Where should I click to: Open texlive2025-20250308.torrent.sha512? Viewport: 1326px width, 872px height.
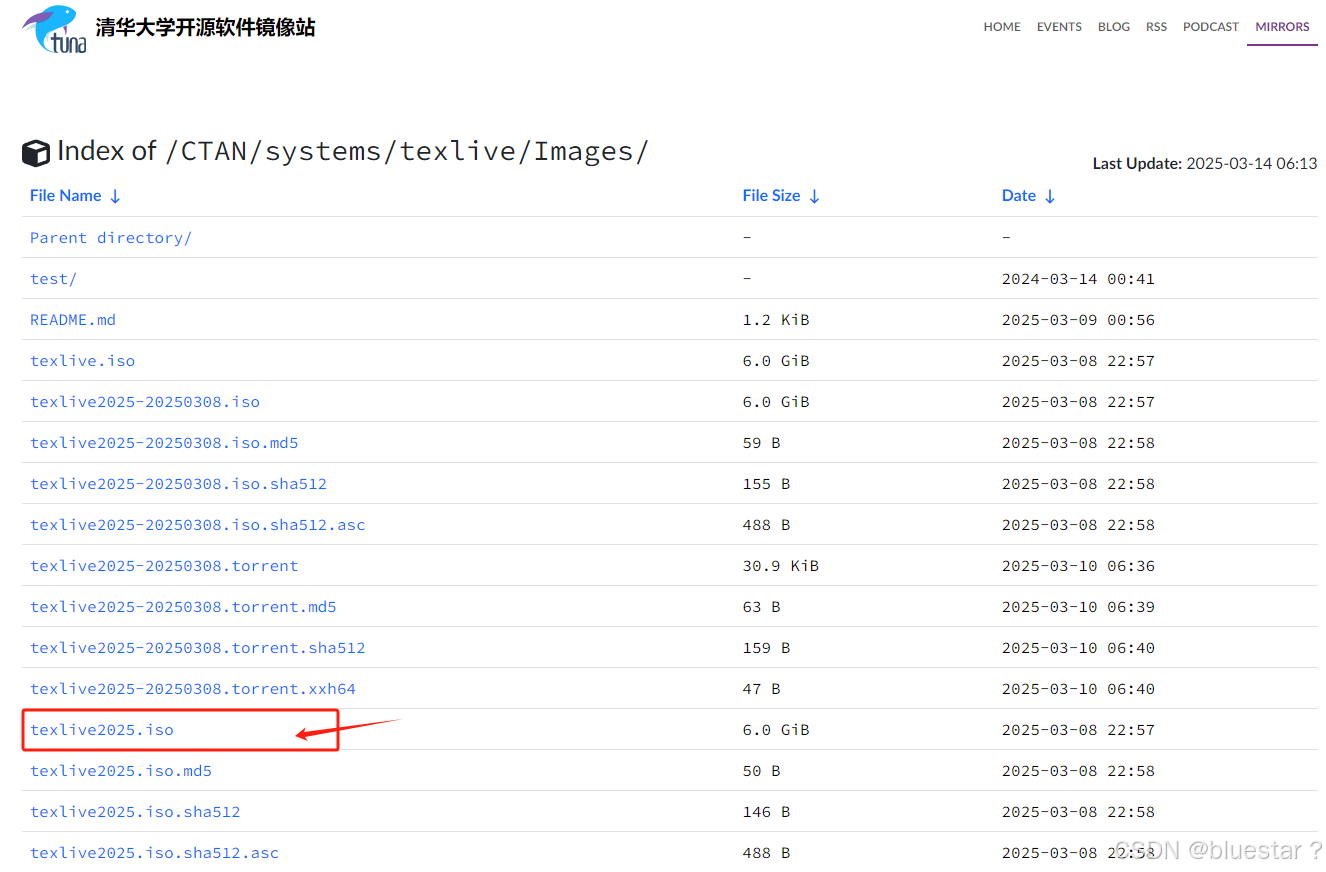click(198, 648)
